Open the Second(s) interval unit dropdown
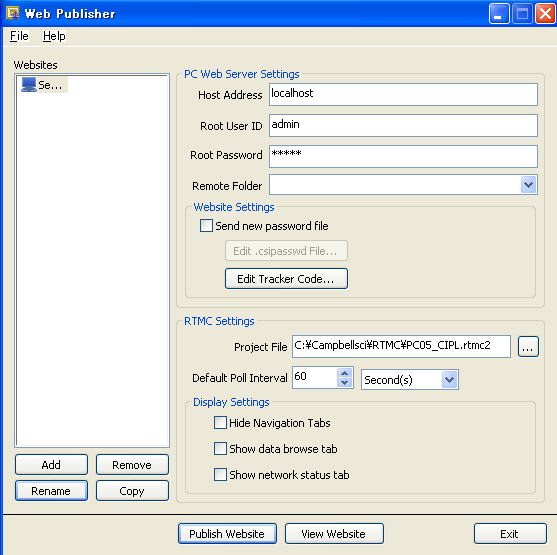Viewport: 557px width, 555px height. 449,380
